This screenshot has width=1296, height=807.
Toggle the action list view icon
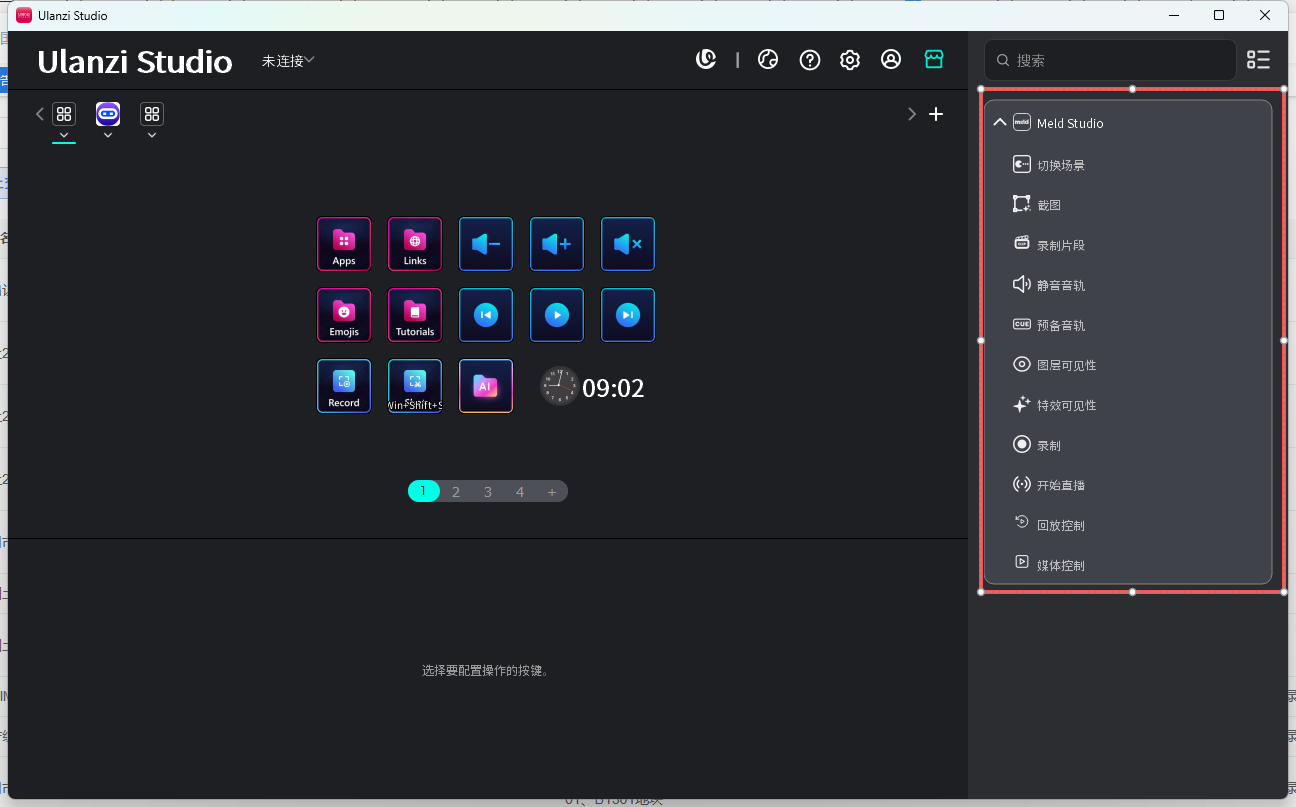coord(1258,60)
